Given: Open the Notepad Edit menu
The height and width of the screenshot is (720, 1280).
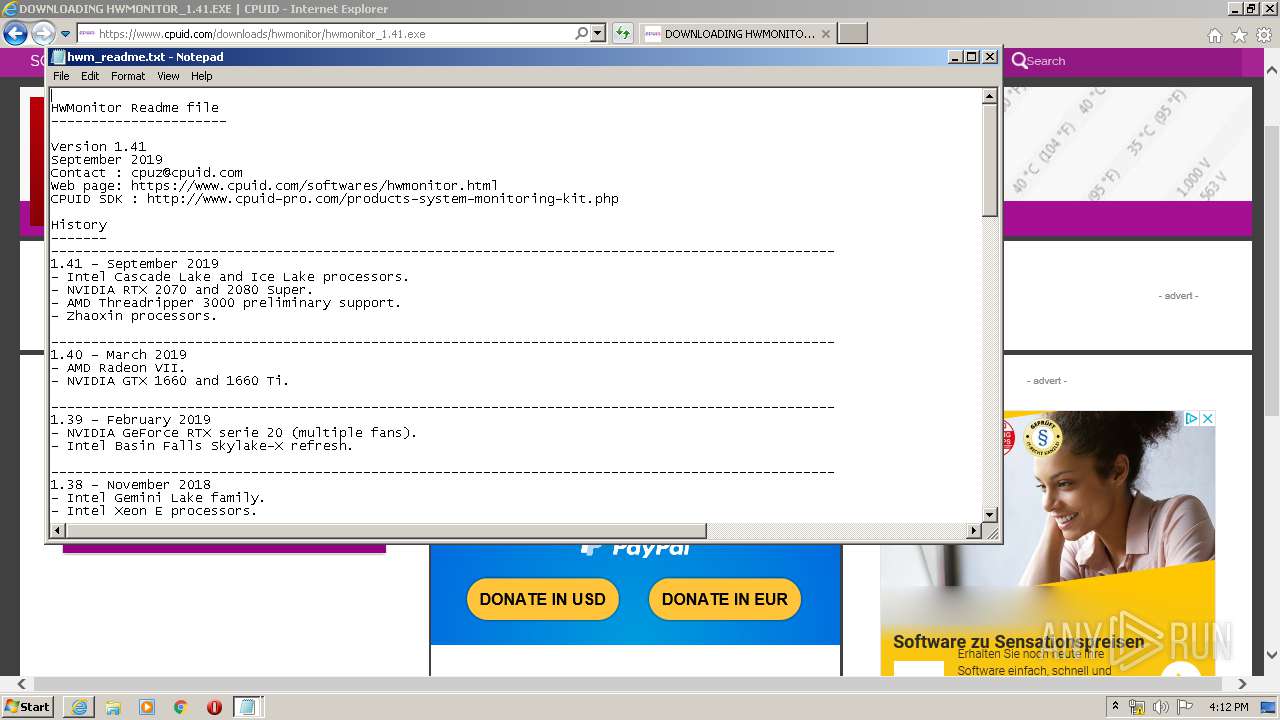Looking at the screenshot, I should (x=90, y=76).
